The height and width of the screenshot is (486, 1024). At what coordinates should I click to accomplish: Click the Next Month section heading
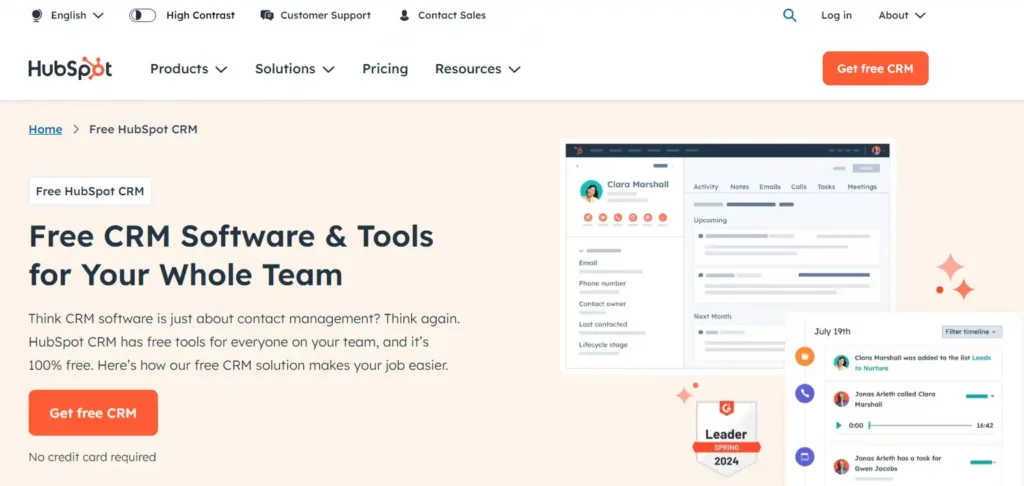click(712, 316)
